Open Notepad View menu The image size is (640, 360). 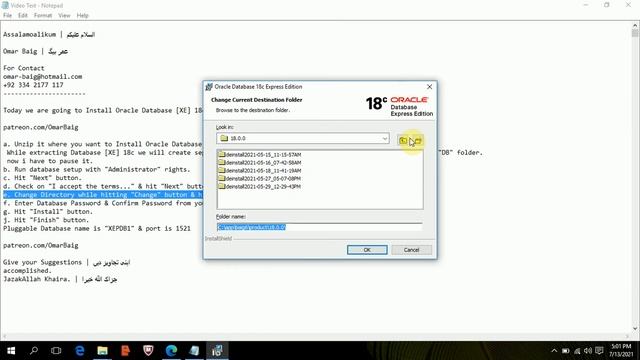click(64, 15)
